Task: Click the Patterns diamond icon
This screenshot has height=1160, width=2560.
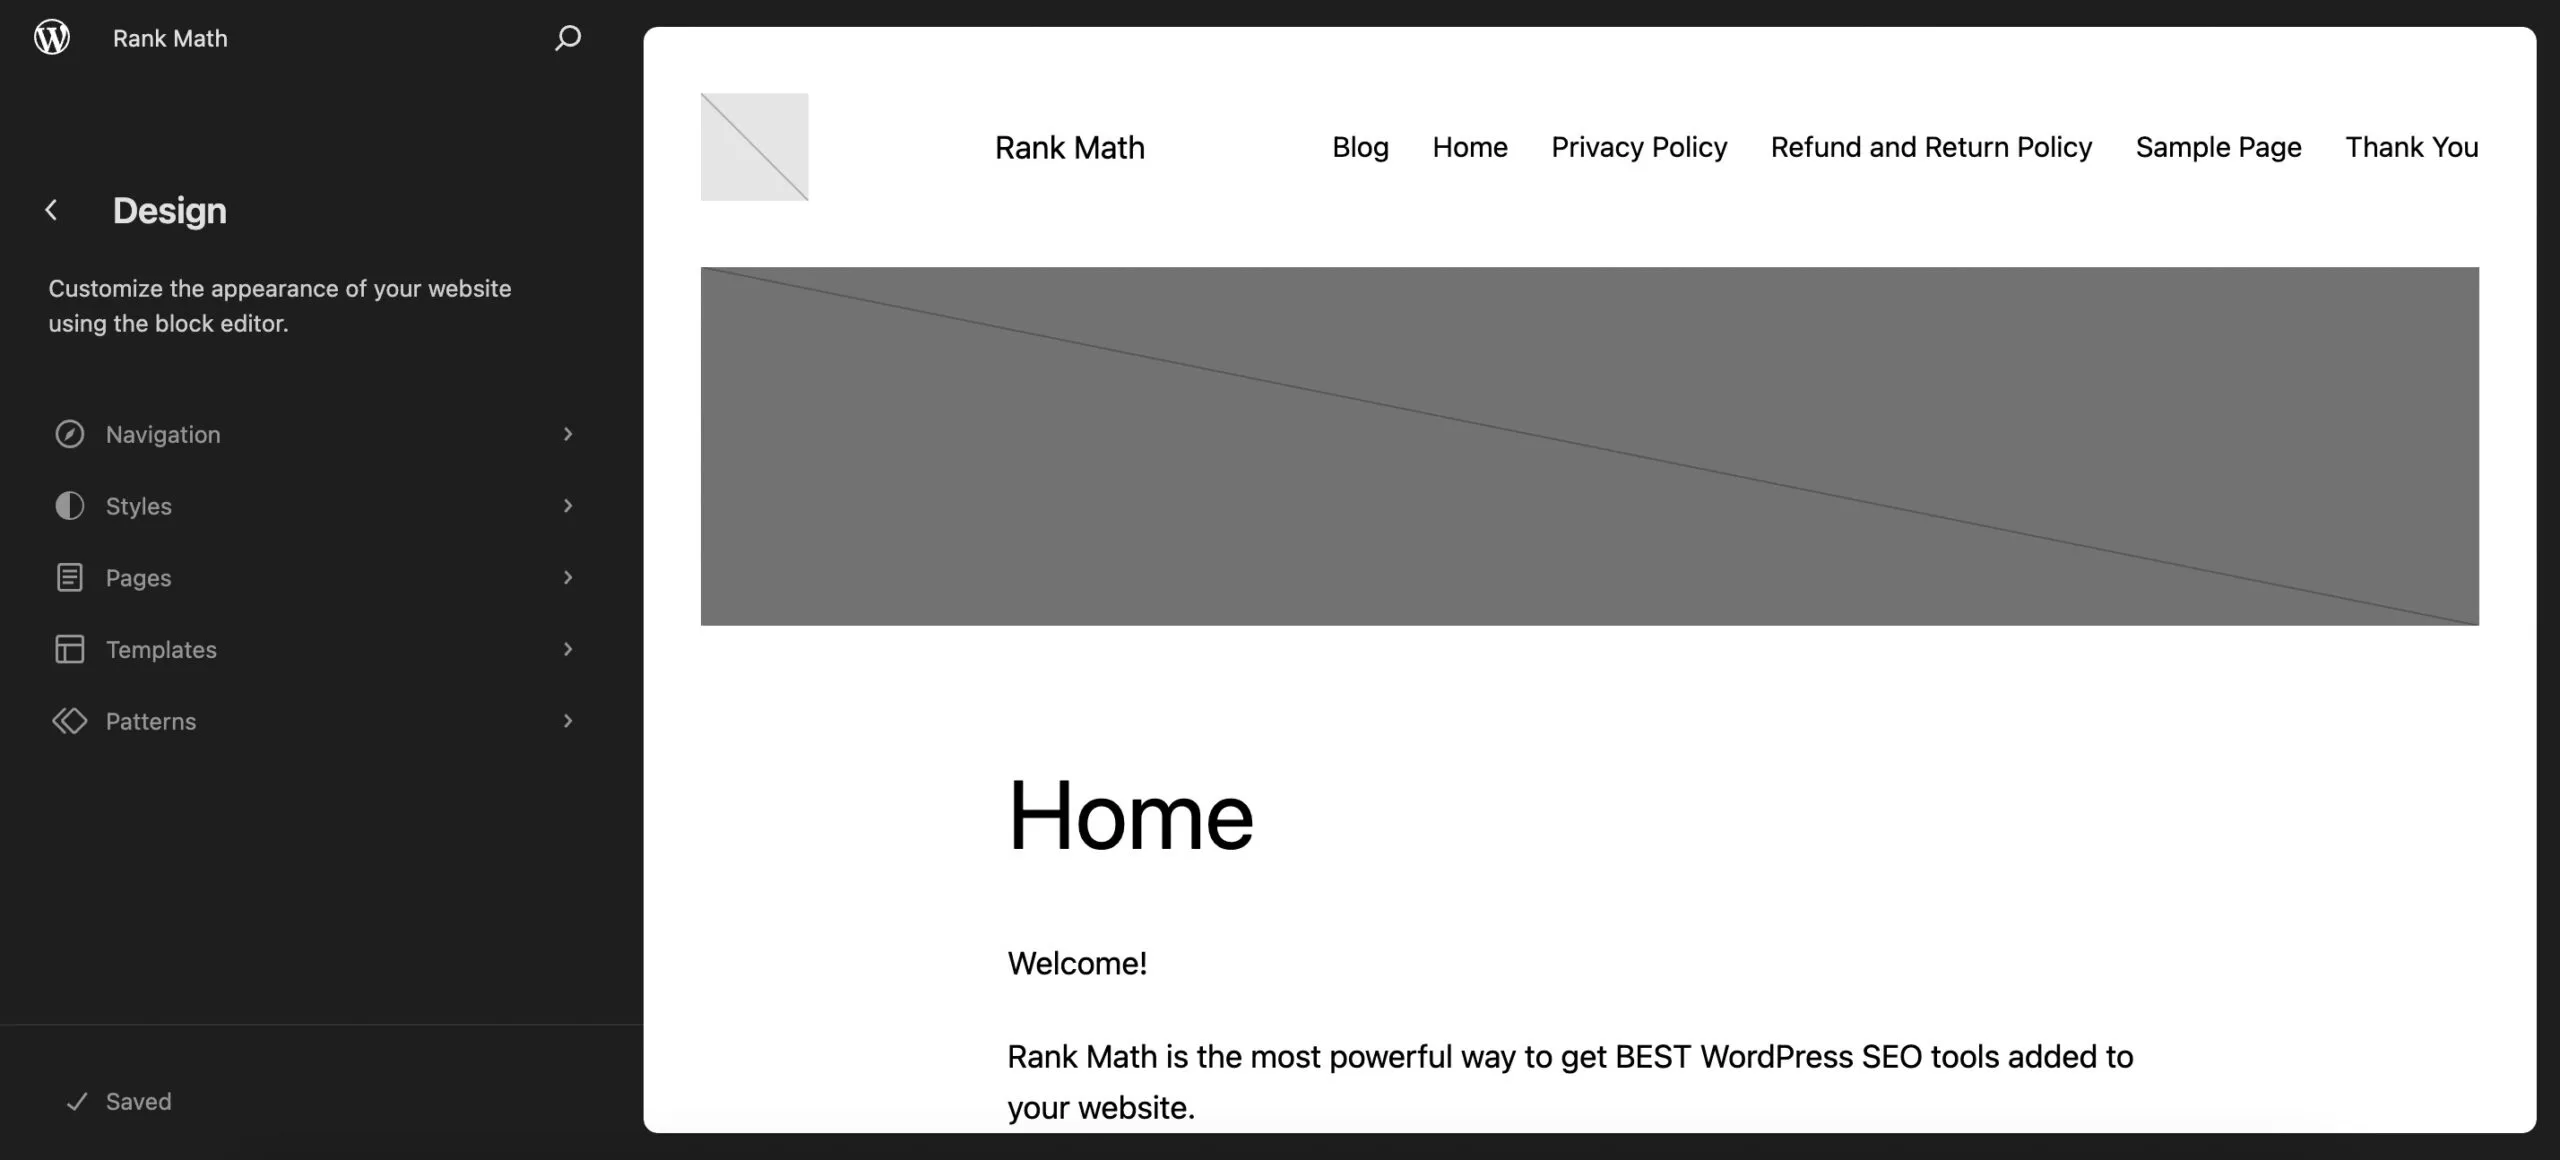Action: click(x=69, y=721)
